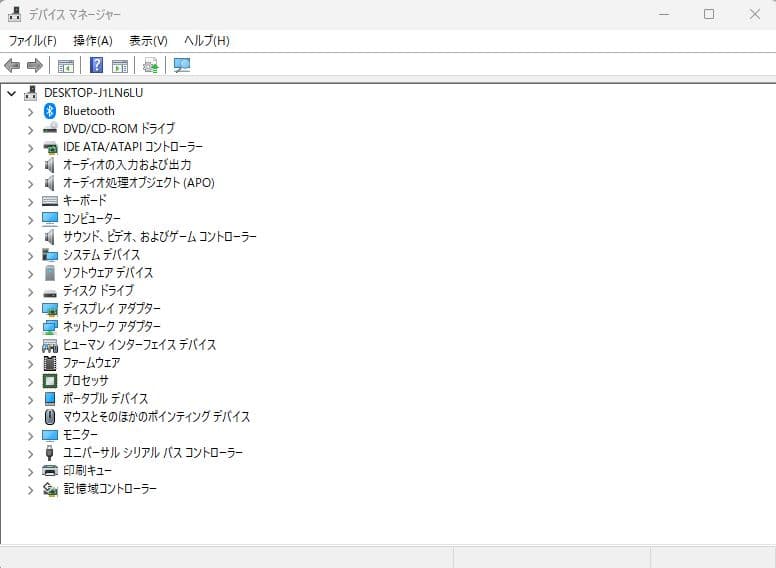
Task: Click the Update driver toolbar icon
Action: 150,65
